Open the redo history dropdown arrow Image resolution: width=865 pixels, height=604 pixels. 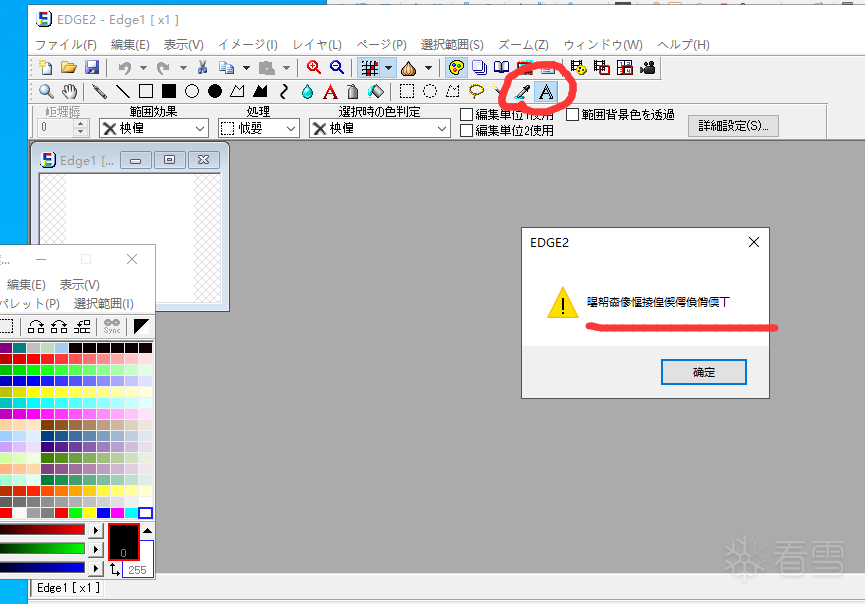[x=183, y=68]
